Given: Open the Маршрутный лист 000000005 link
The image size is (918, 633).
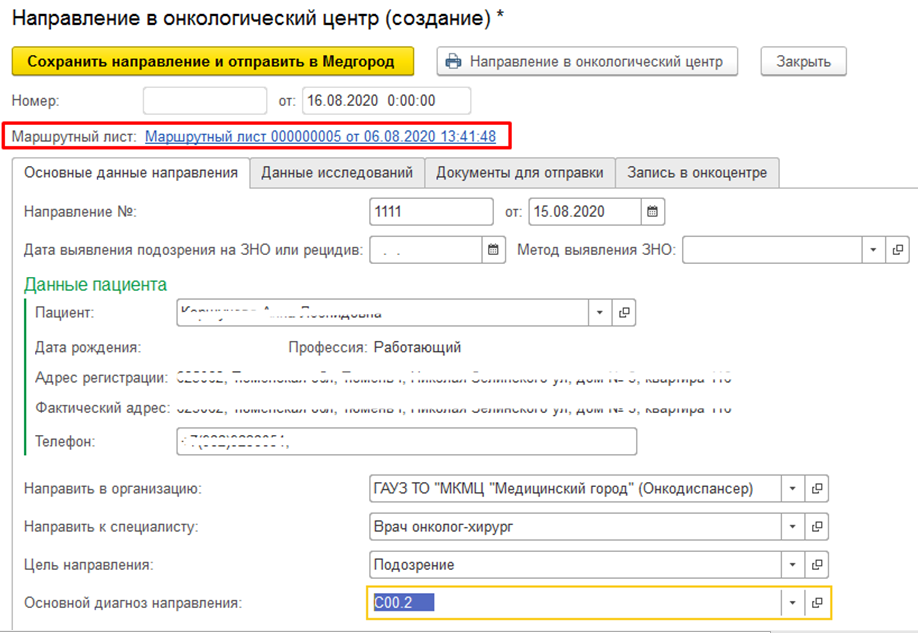Looking at the screenshot, I should [x=320, y=136].
